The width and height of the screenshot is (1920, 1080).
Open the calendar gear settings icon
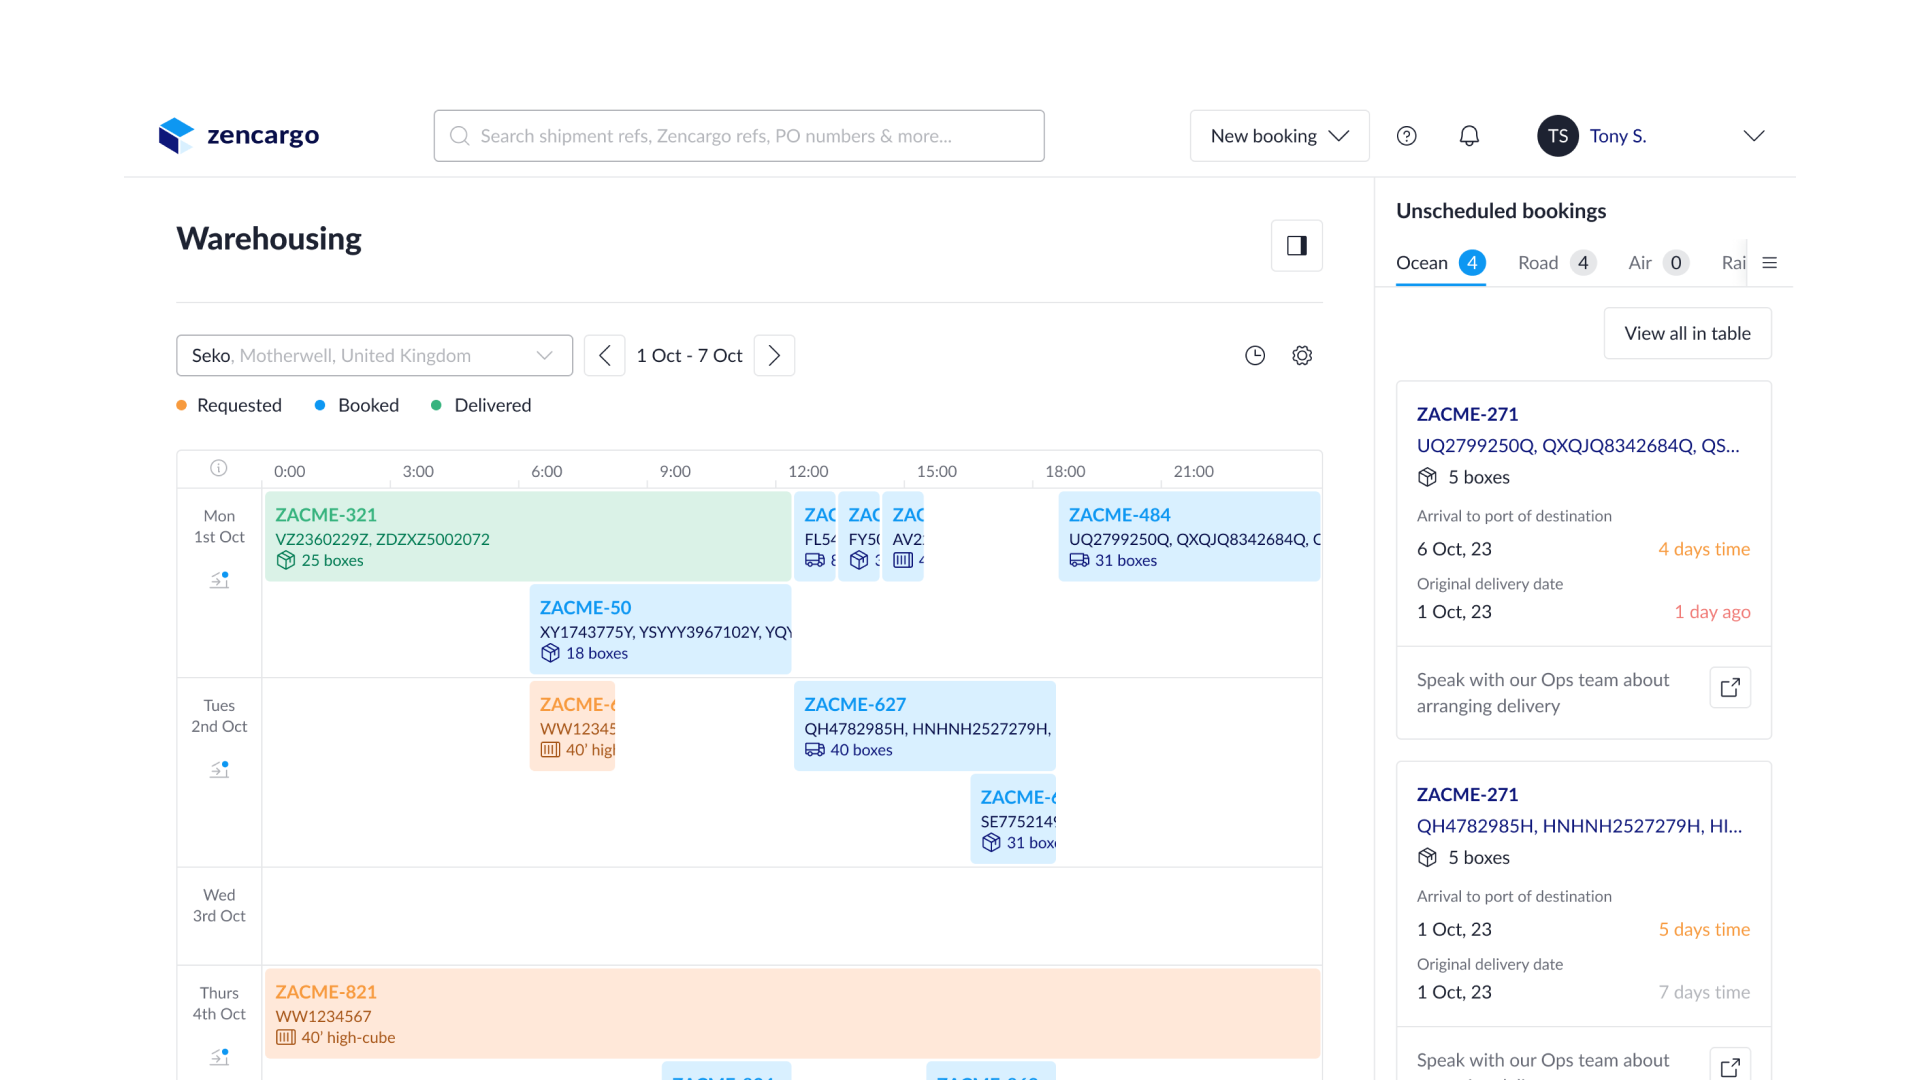(1301, 355)
